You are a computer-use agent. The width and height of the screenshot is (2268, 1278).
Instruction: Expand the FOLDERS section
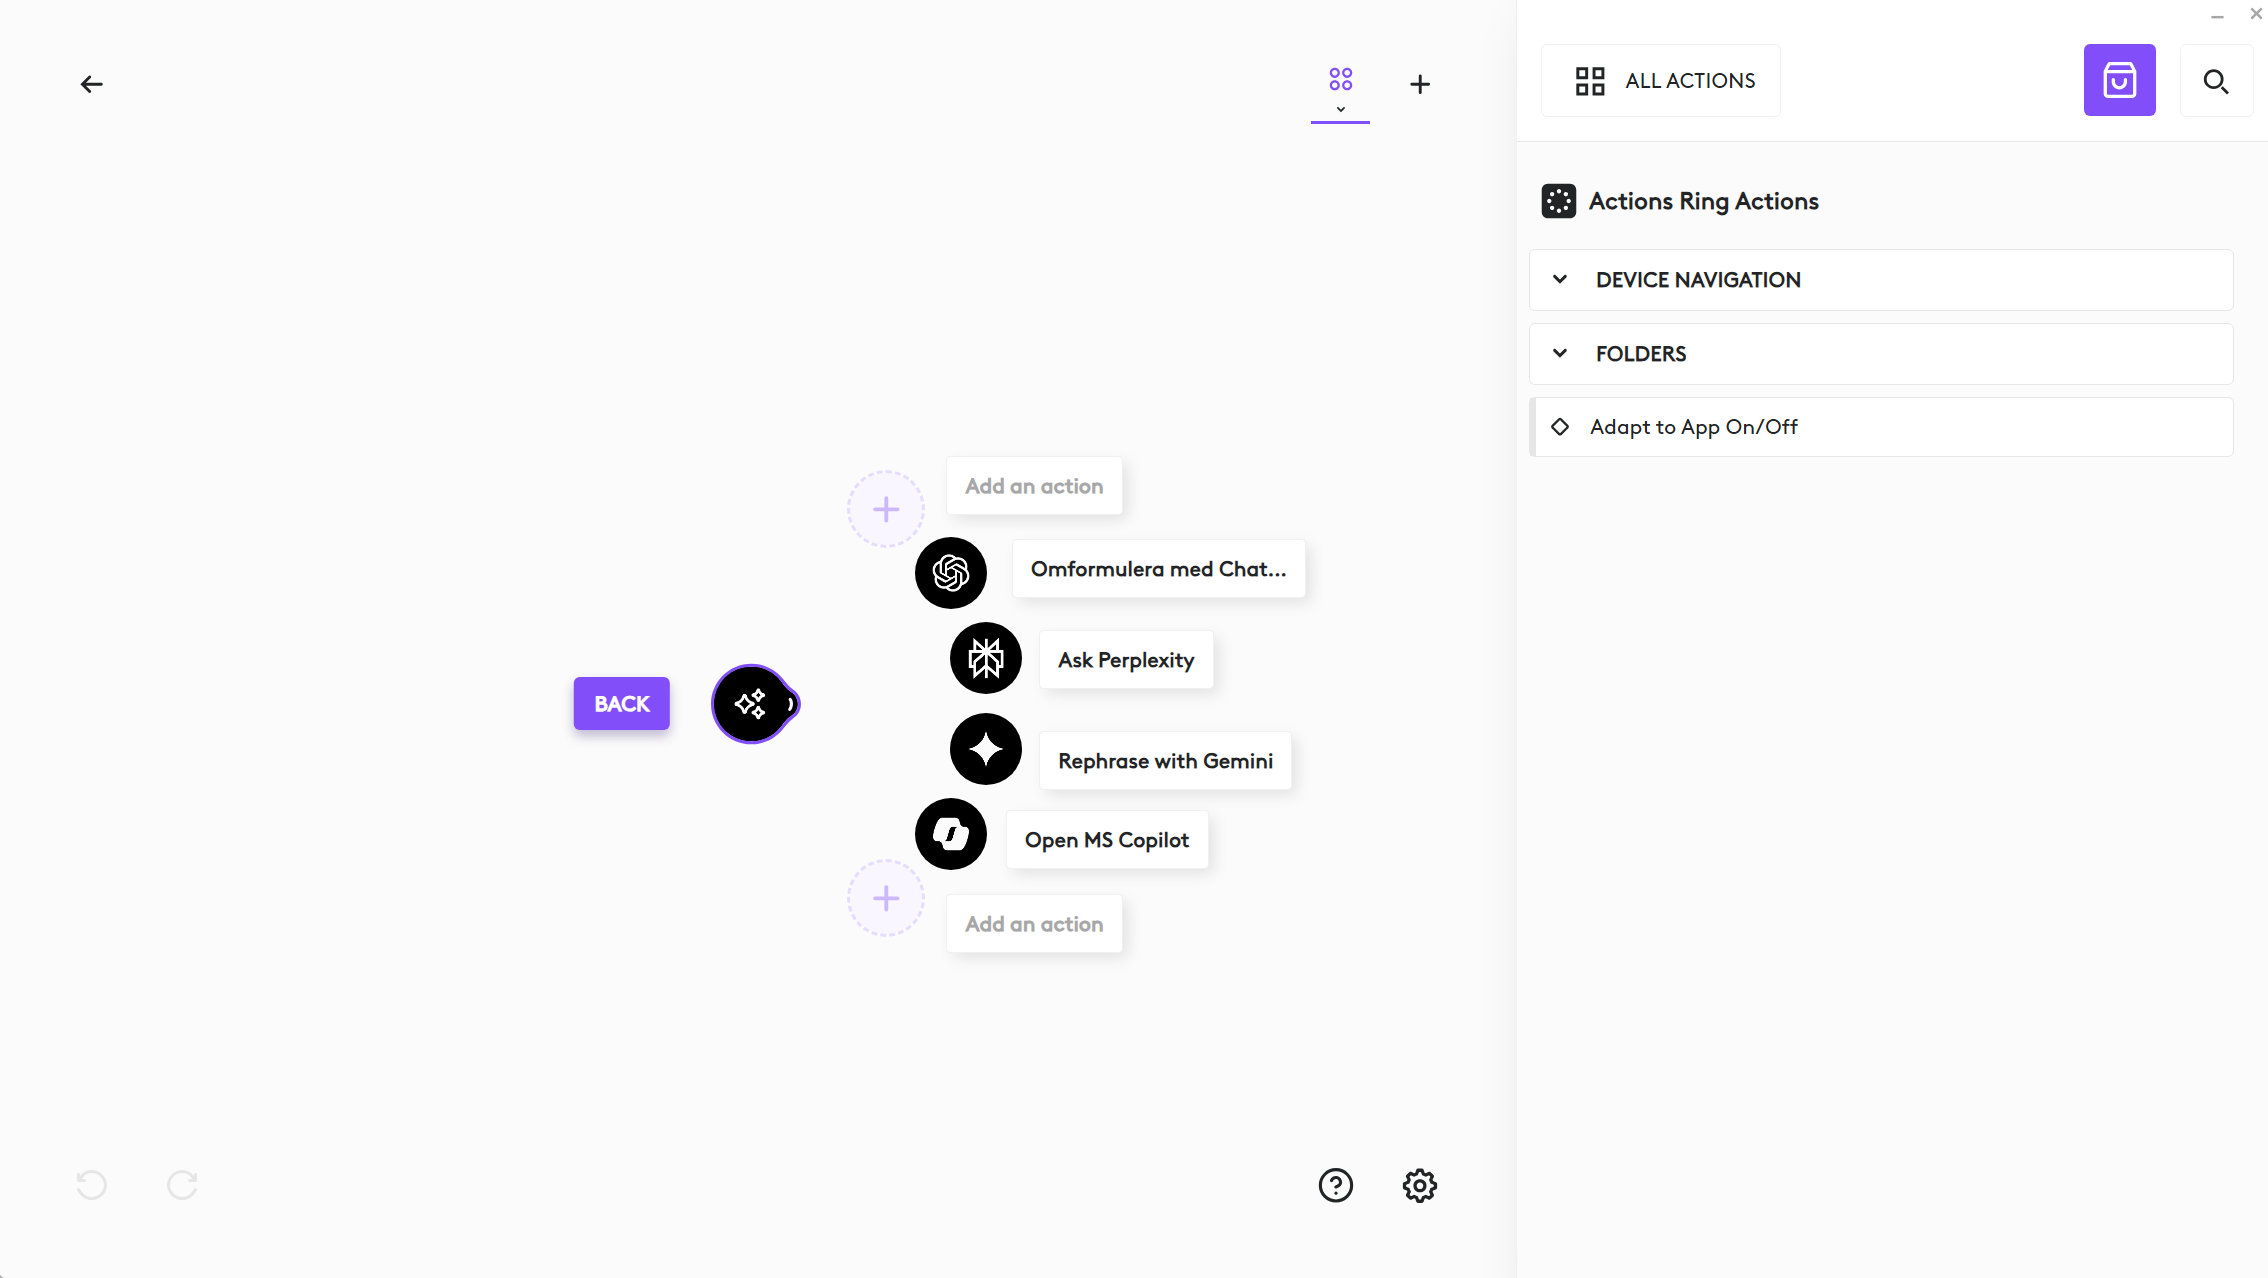1640,354
